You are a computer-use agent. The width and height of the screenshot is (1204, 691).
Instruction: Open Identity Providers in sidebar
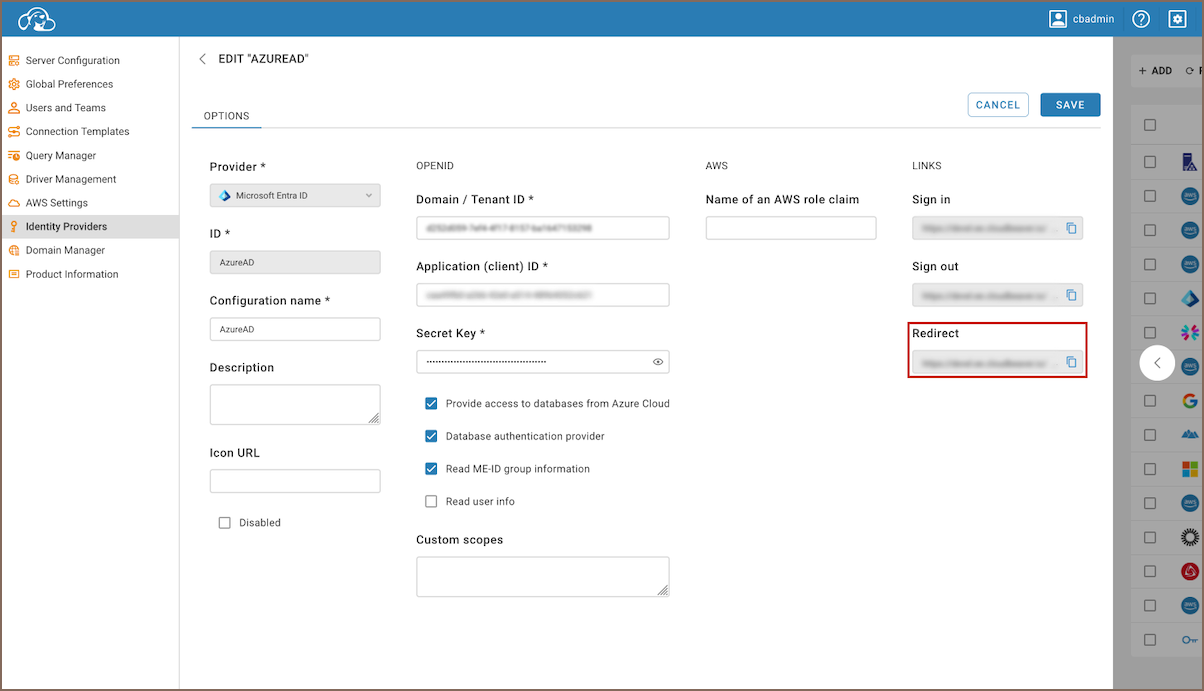tap(66, 227)
